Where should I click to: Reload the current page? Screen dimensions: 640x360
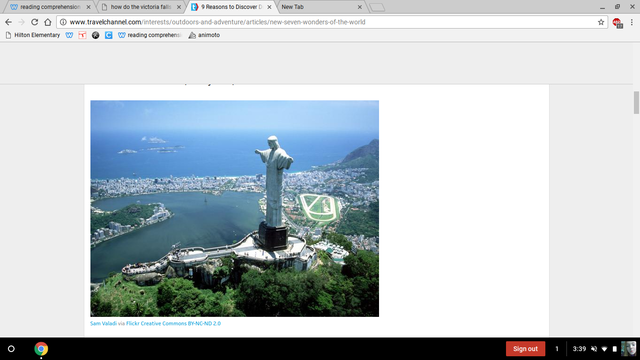pyautogui.click(x=35, y=22)
